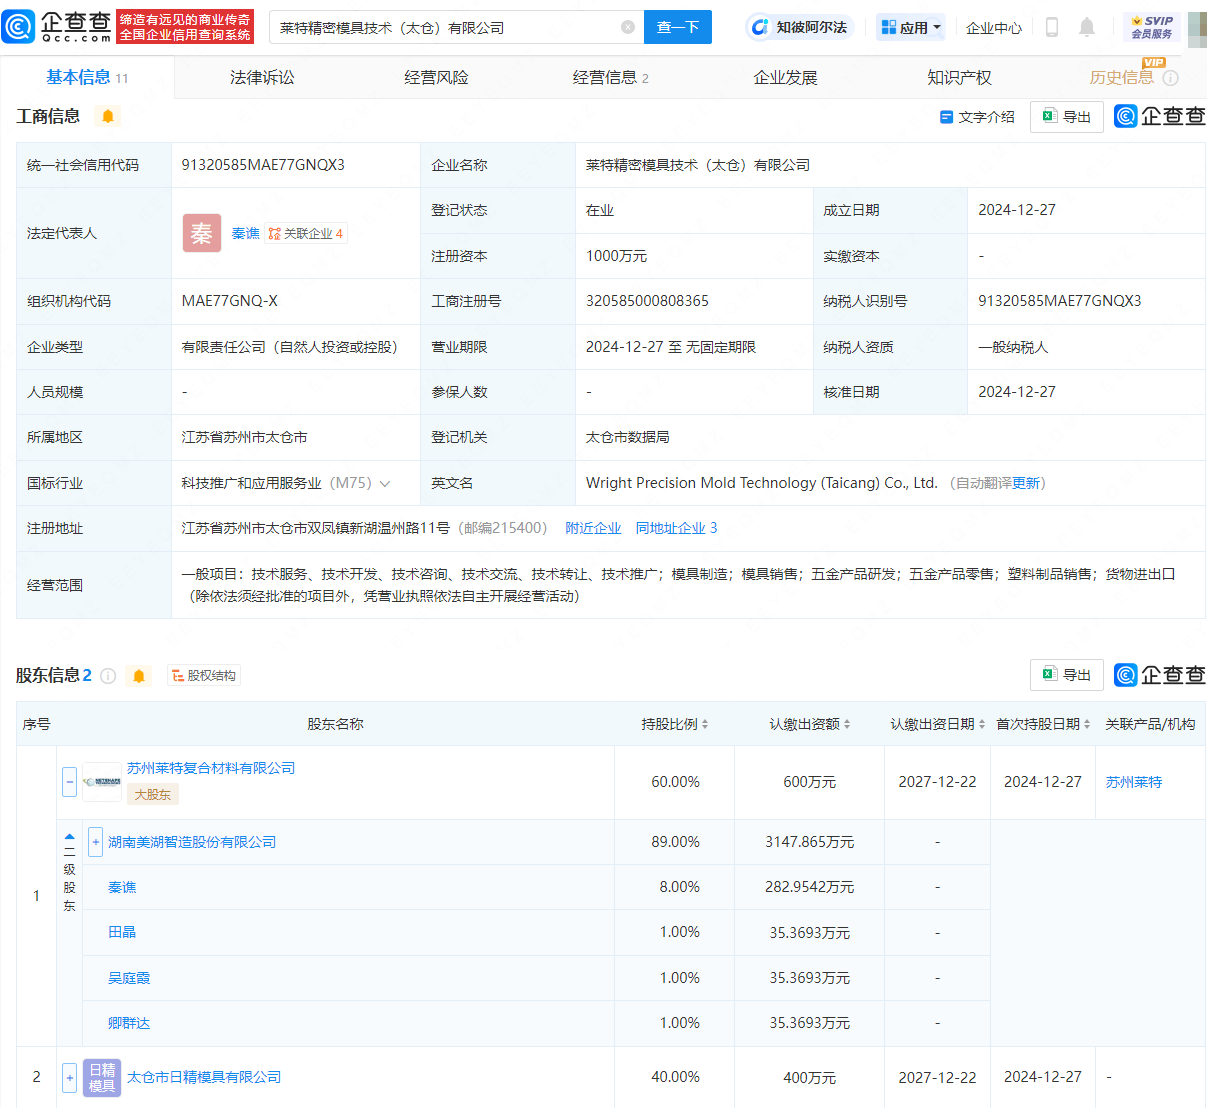Open 湖南美湖智造股份有限公司 link
Viewport: 1207px width, 1108px height.
(x=192, y=842)
